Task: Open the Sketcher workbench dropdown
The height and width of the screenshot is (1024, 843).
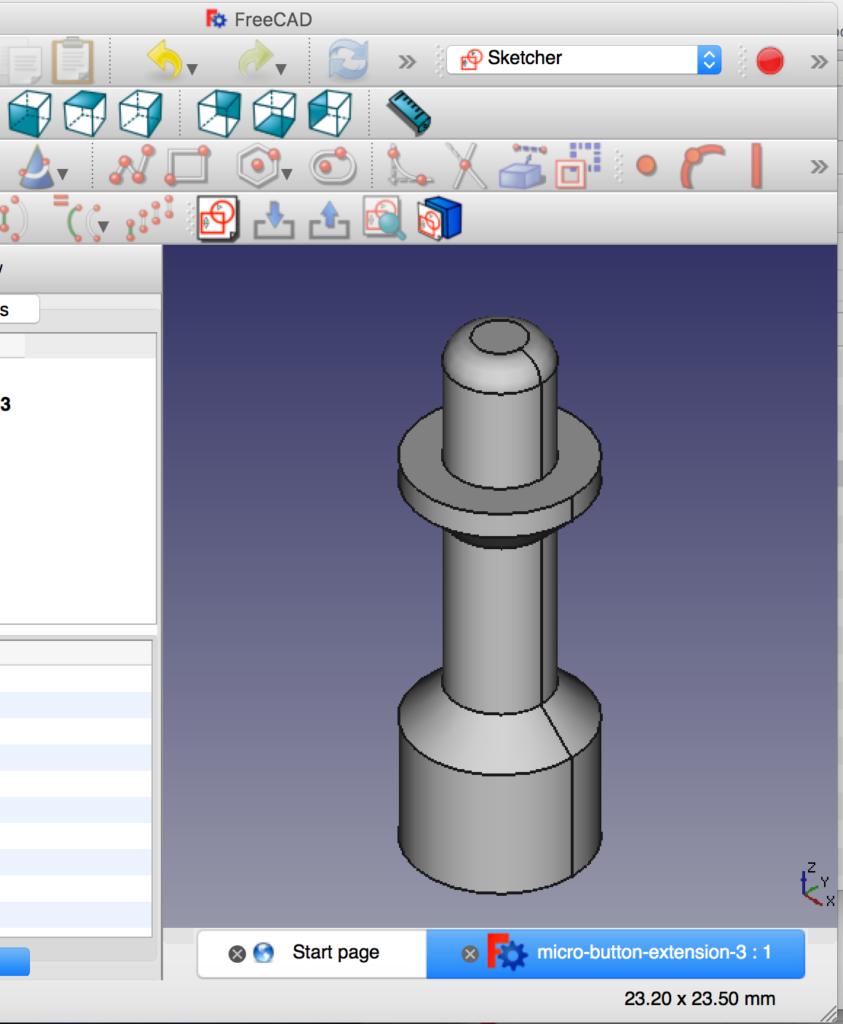Action: [707, 59]
